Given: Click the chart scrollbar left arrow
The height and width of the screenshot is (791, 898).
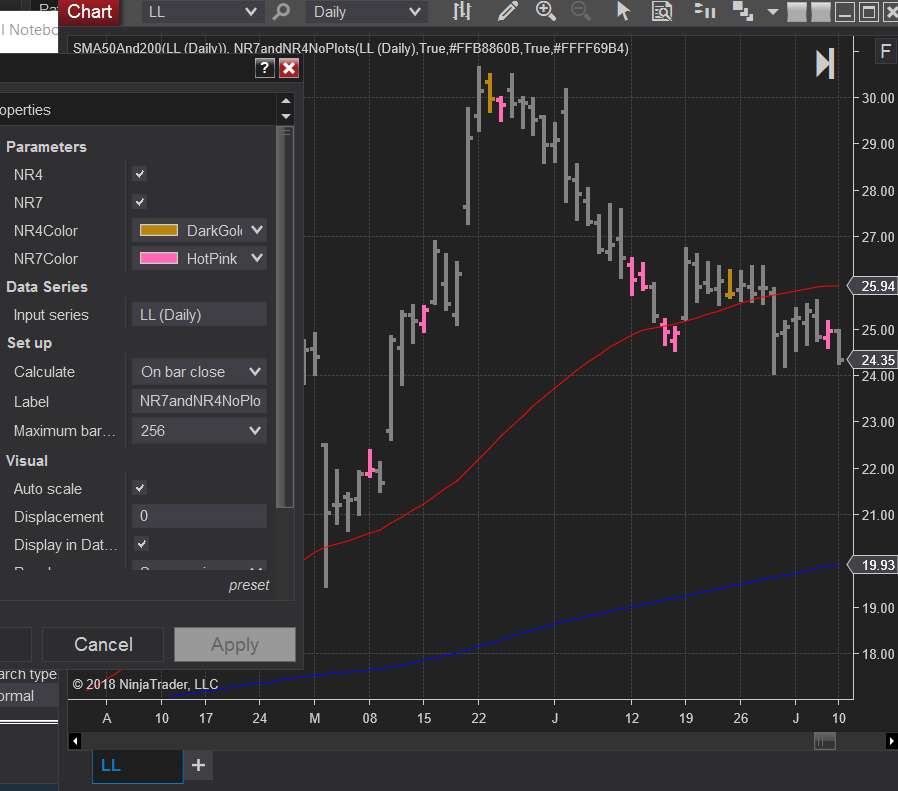Looking at the screenshot, I should pyautogui.click(x=75, y=741).
